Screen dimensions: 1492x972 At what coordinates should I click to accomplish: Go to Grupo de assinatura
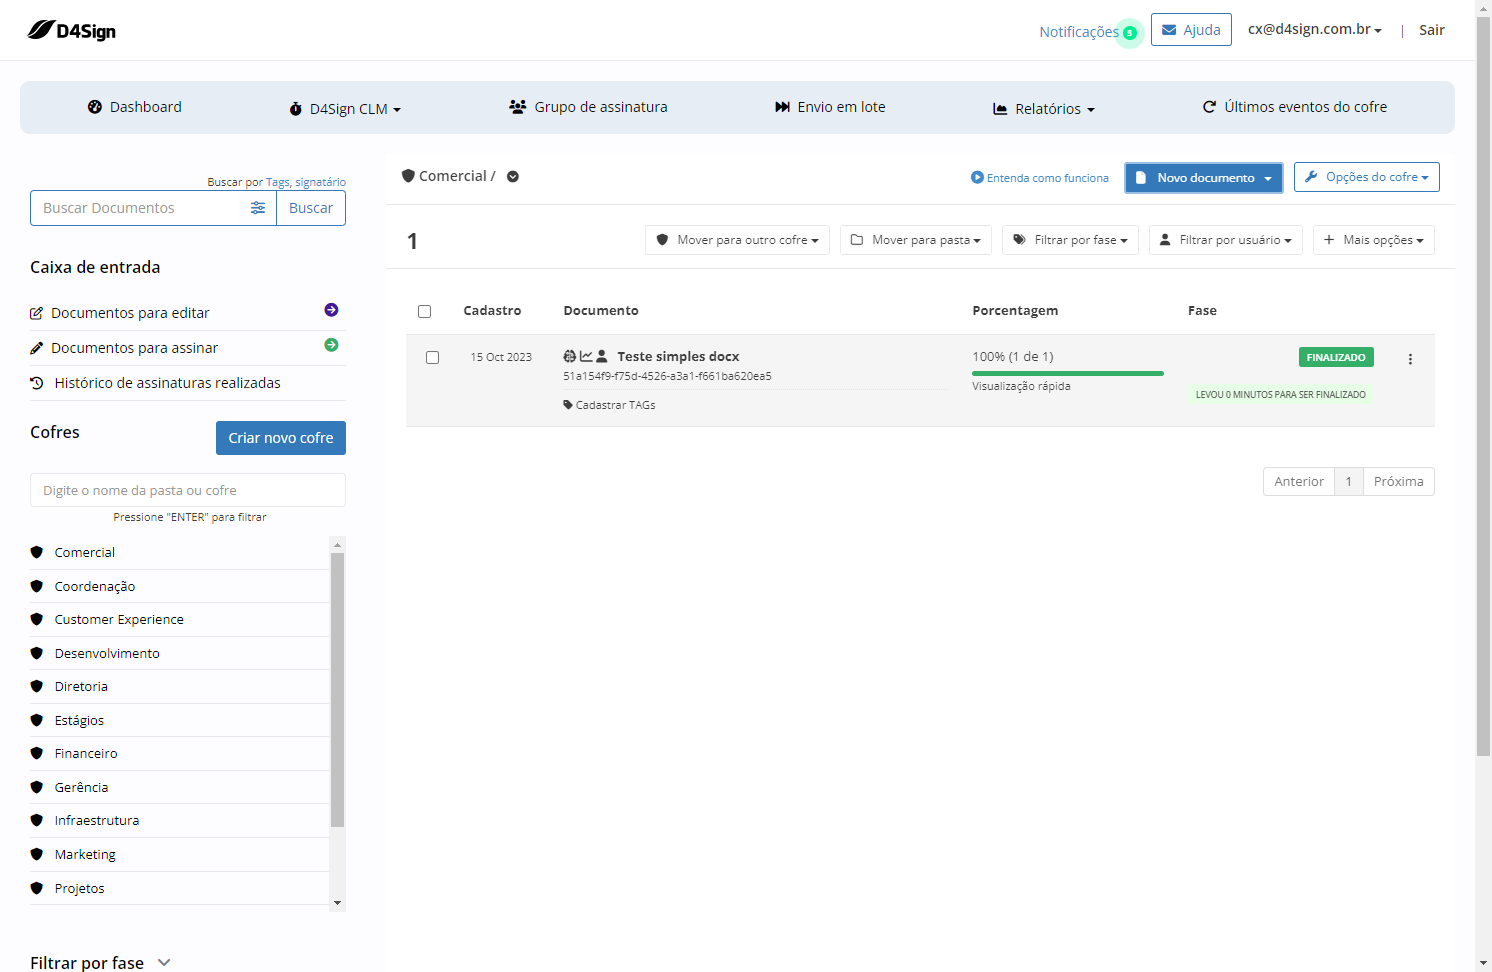(588, 107)
